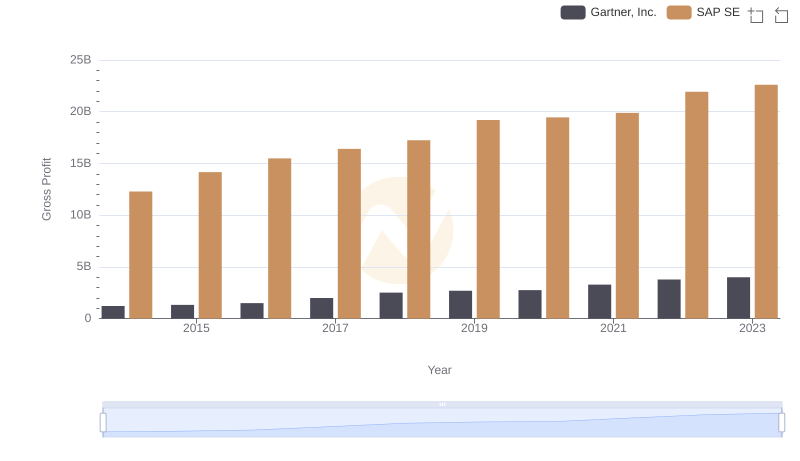Click the x-axis label 2015

click(x=196, y=328)
